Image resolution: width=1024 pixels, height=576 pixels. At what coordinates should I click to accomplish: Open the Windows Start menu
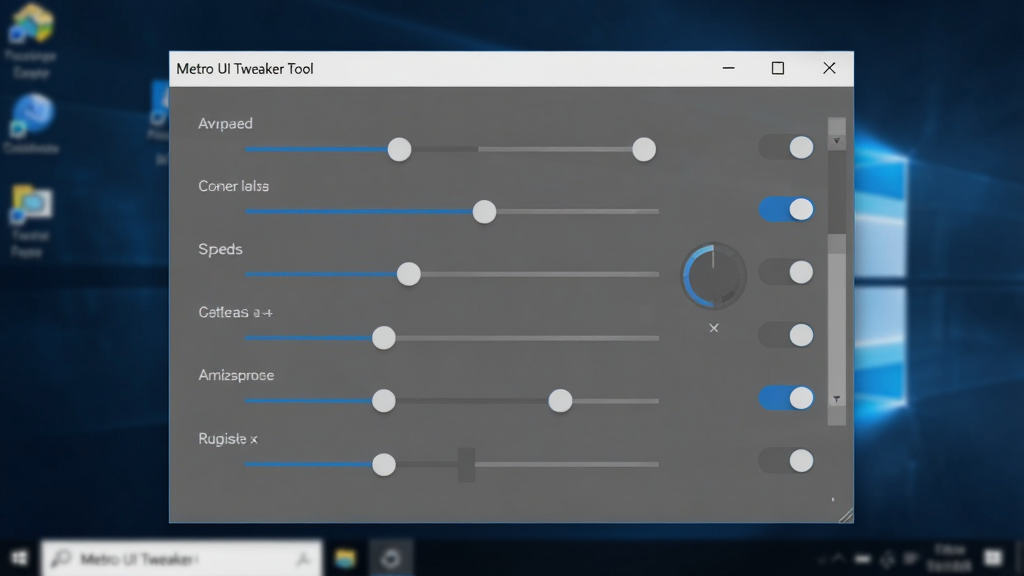point(20,558)
